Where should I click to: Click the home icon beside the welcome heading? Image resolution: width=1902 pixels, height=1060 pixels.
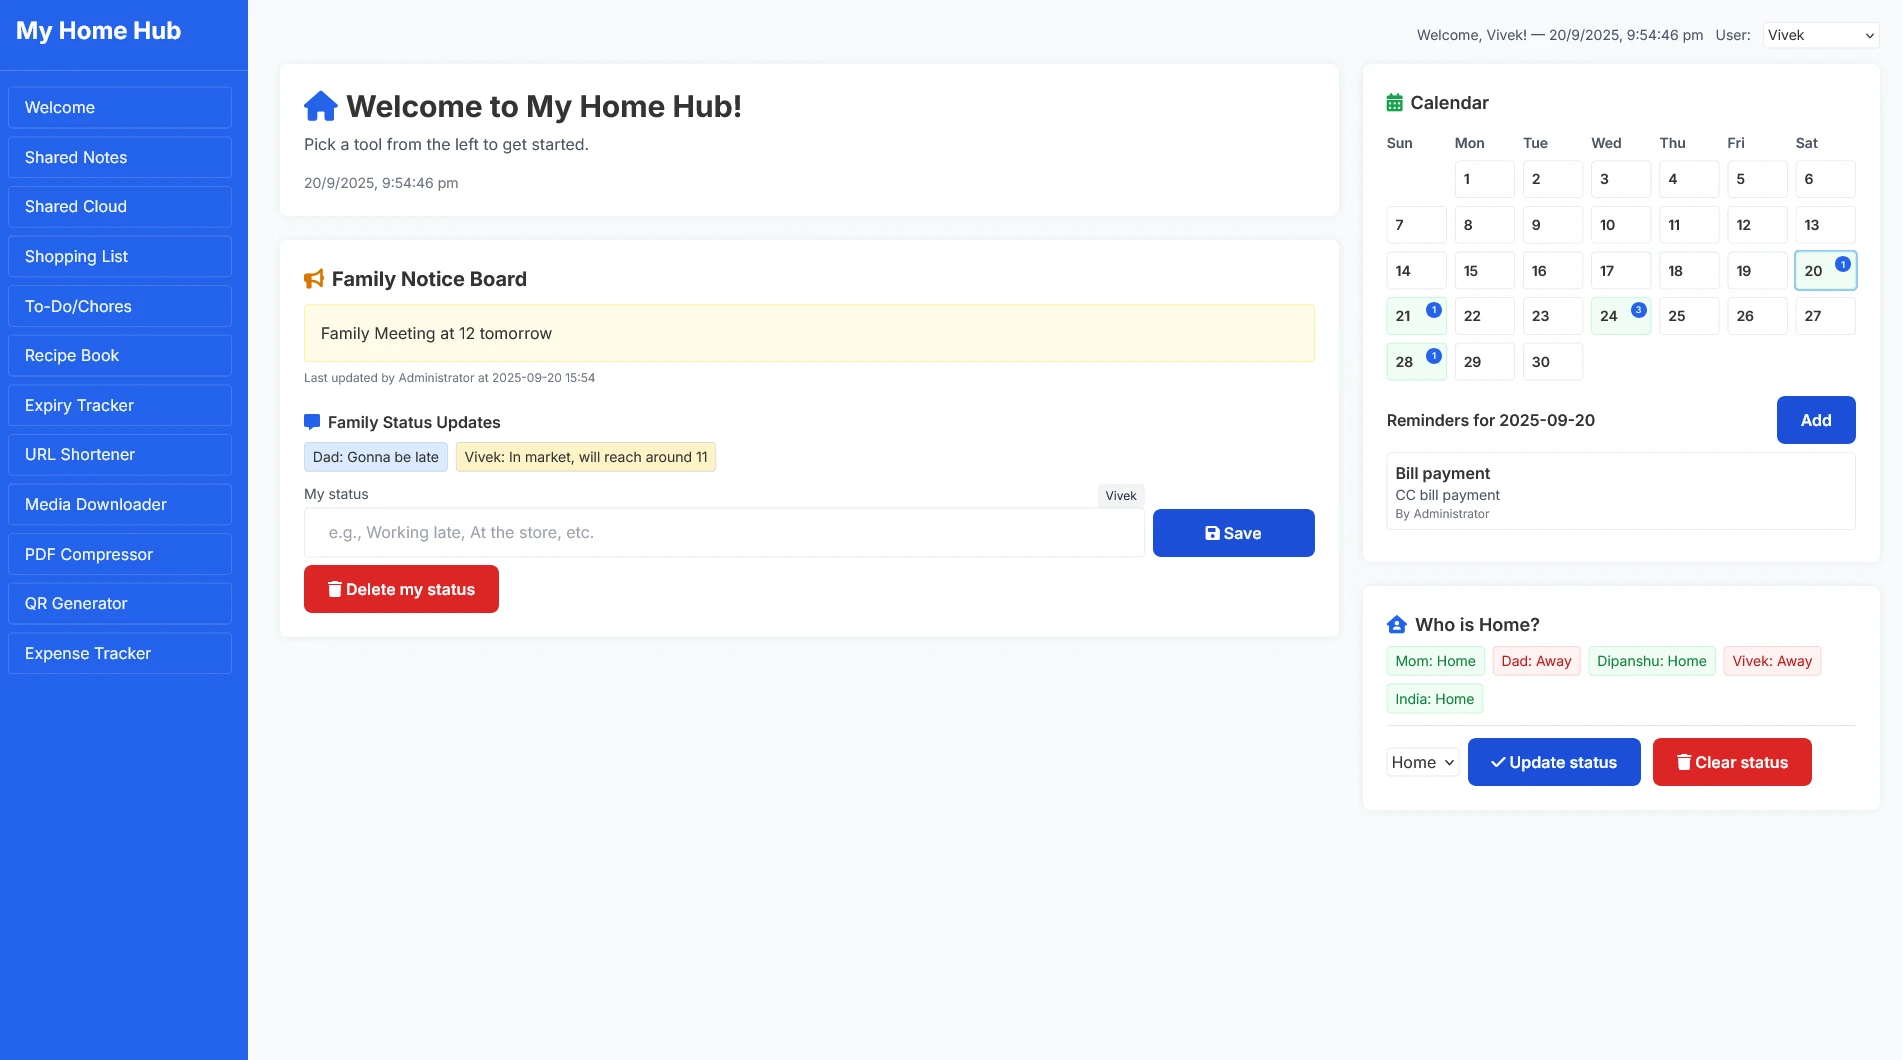click(320, 106)
